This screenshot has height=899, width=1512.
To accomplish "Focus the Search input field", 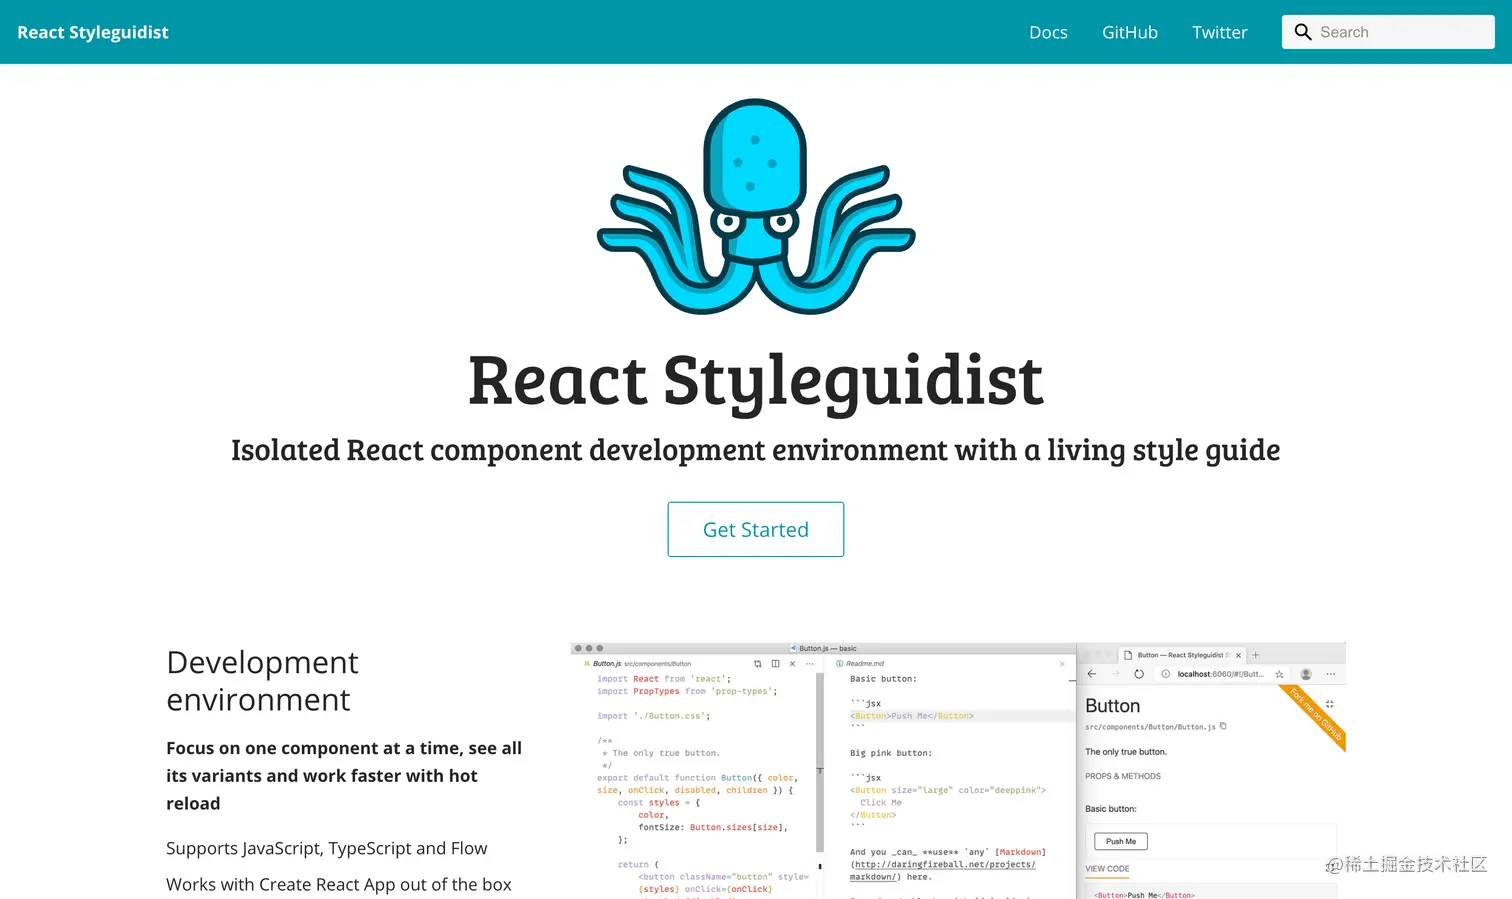I will tap(1388, 32).
